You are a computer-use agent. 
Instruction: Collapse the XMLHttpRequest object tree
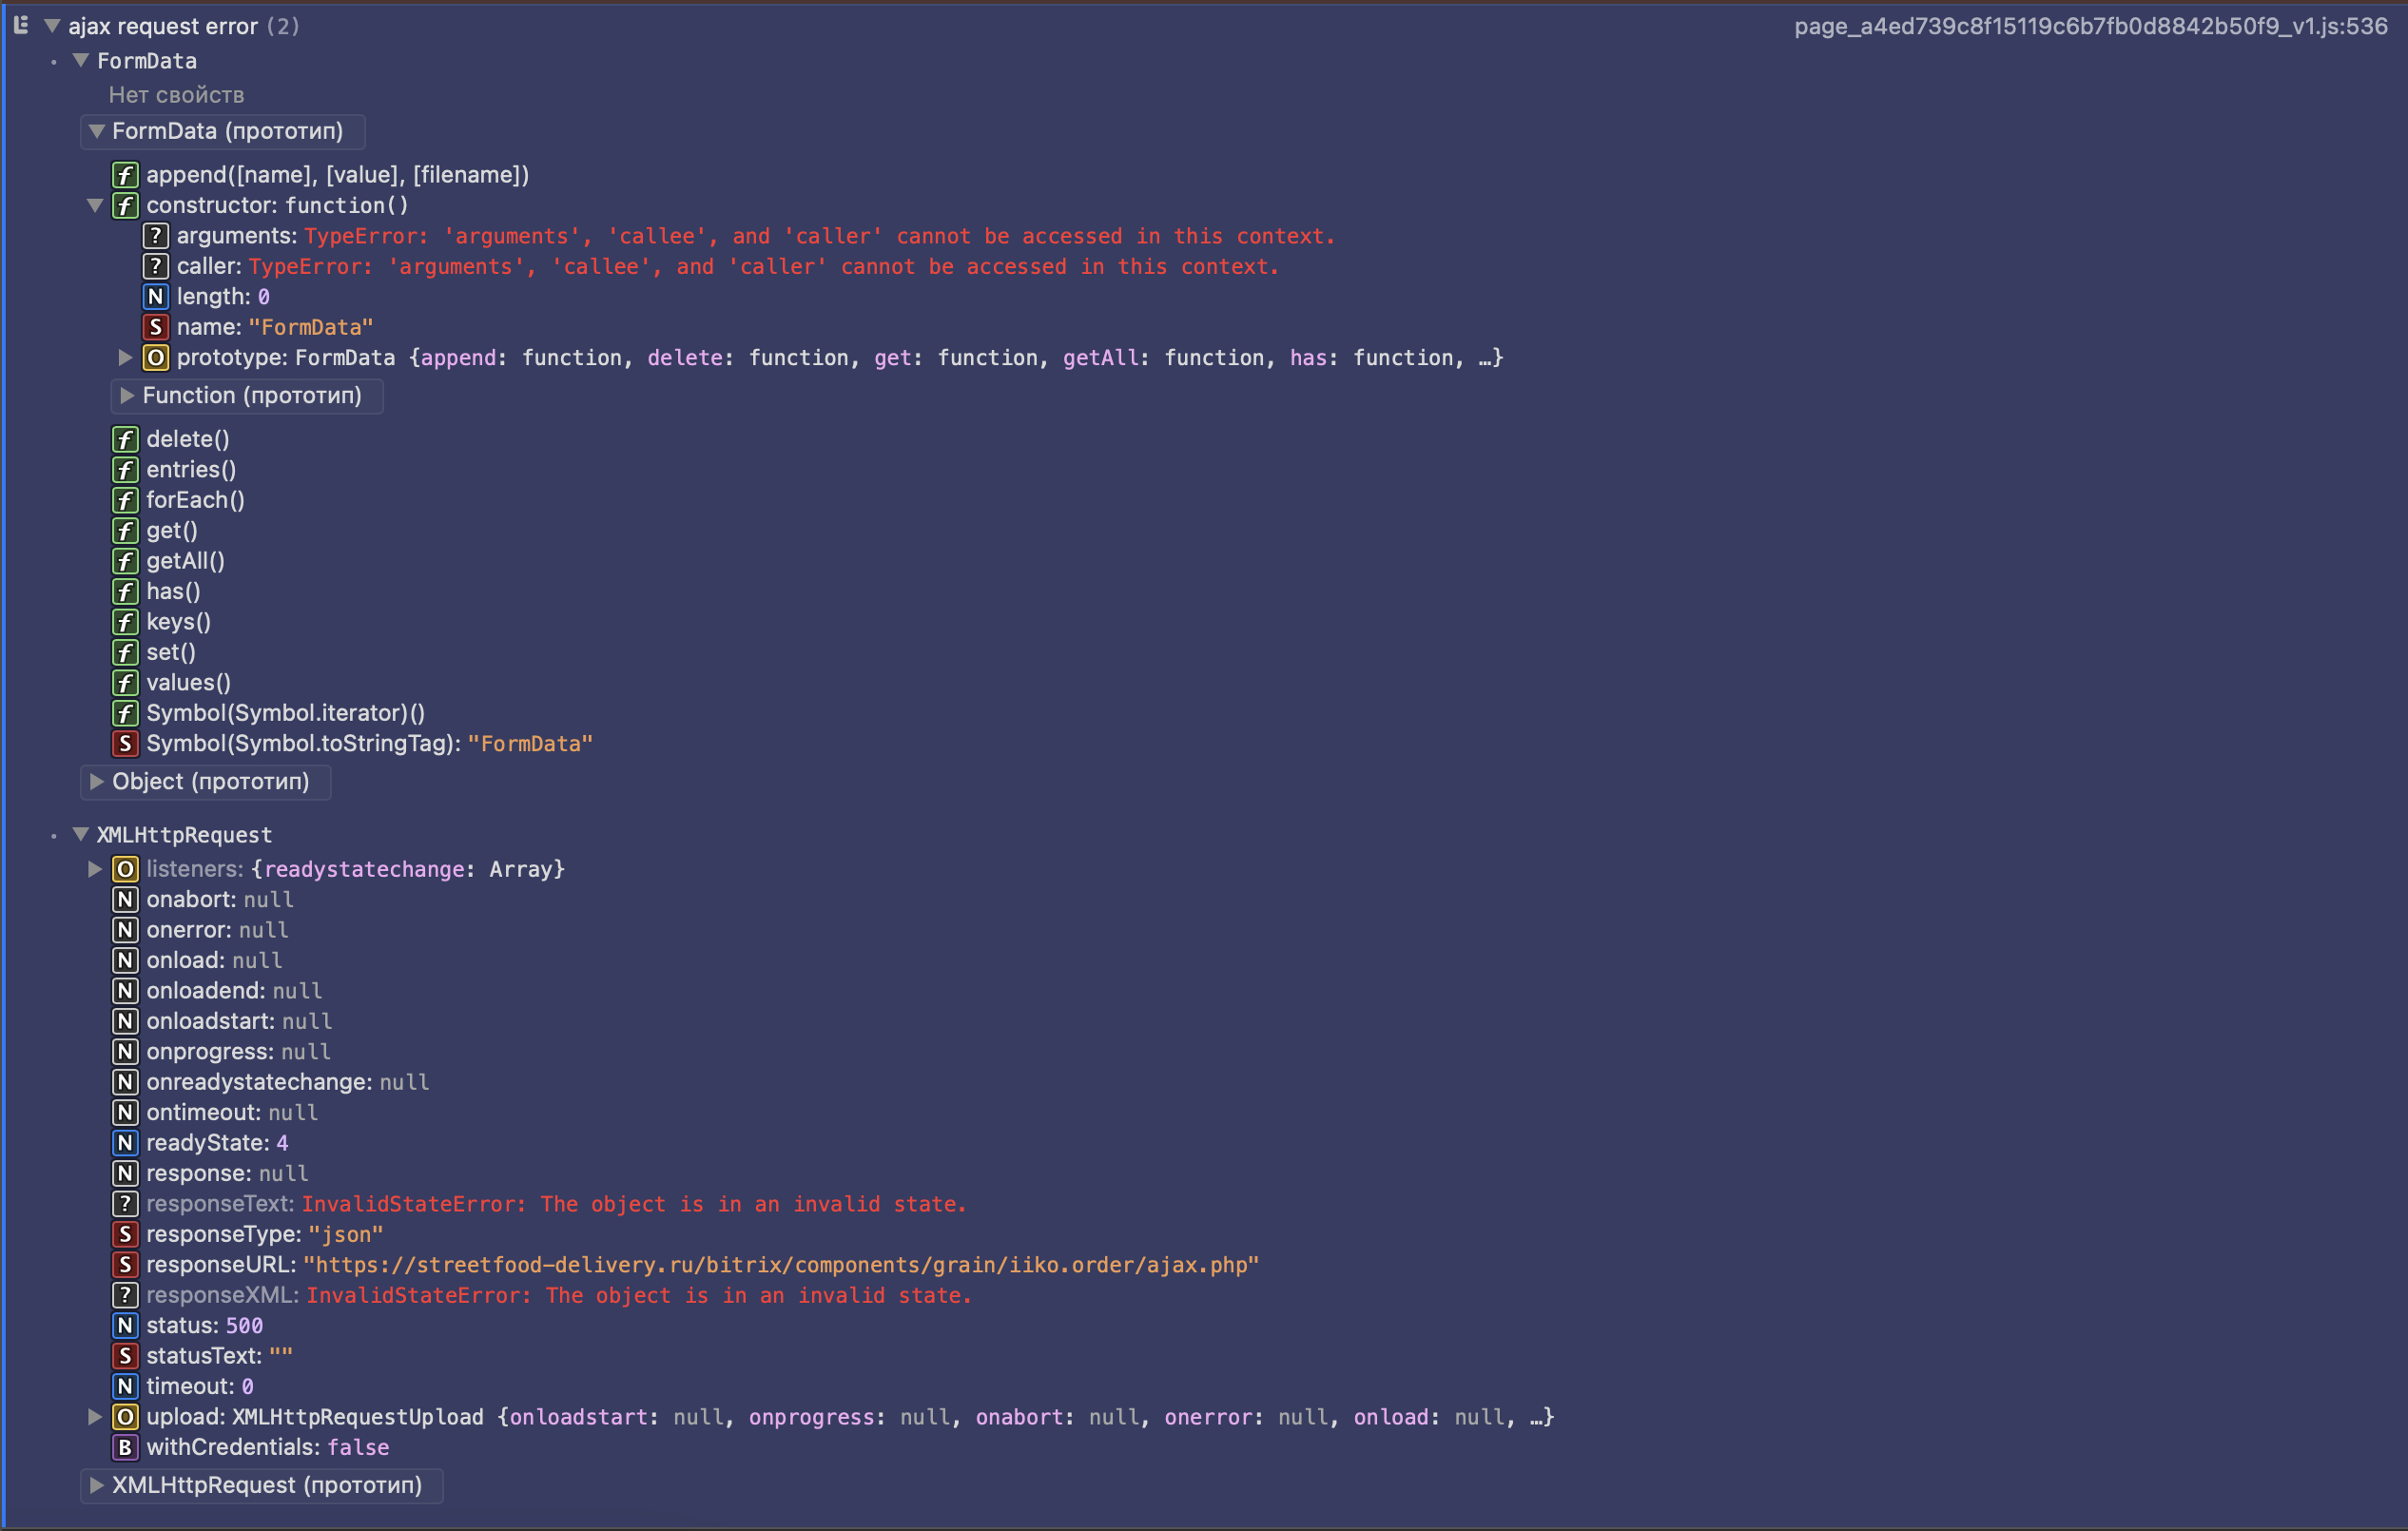tap(81, 835)
